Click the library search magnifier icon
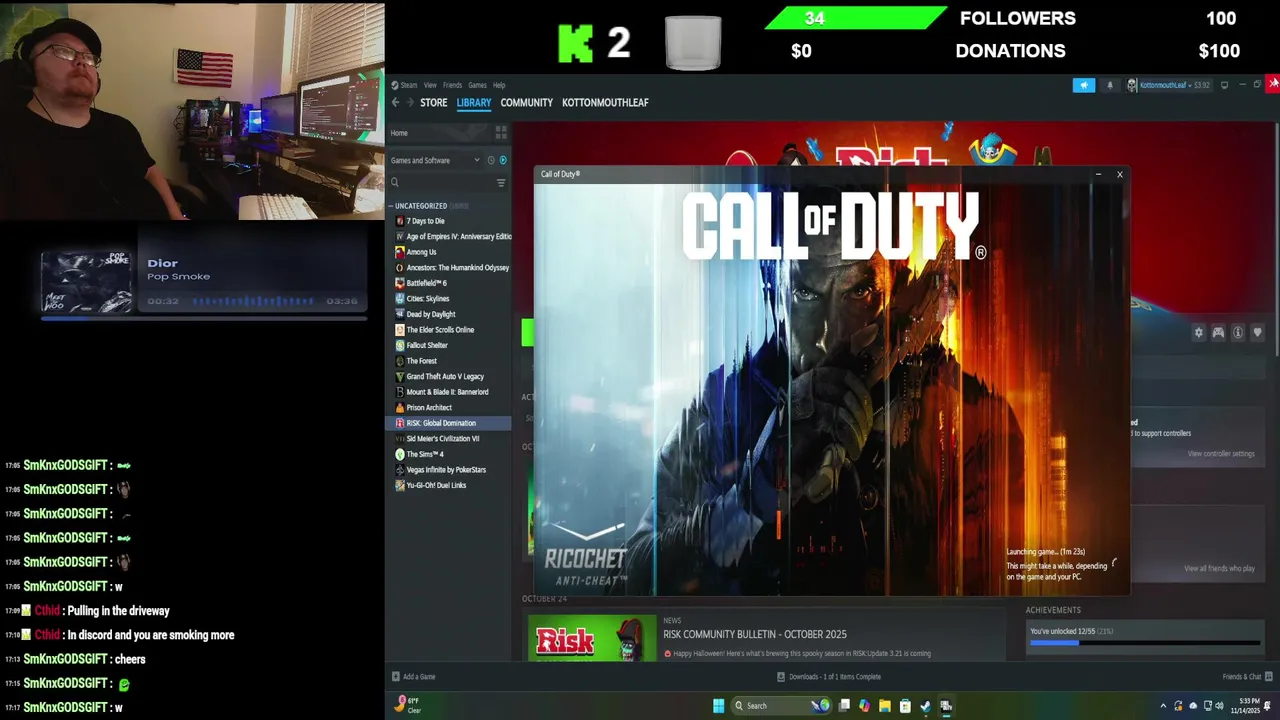The image size is (1280, 720). (395, 183)
